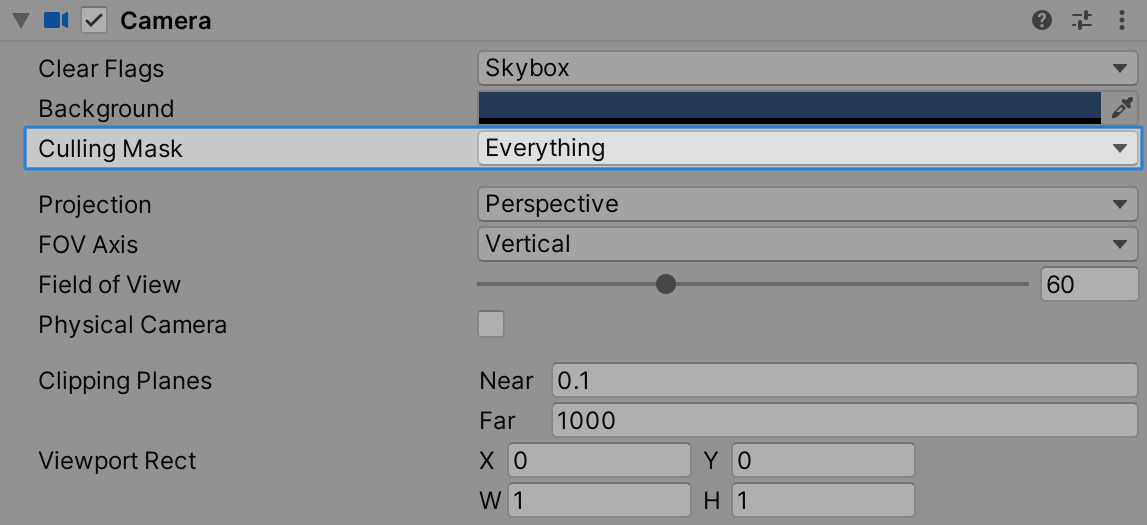The height and width of the screenshot is (525, 1147).
Task: Open the FOV Axis dropdown
Action: tap(807, 244)
